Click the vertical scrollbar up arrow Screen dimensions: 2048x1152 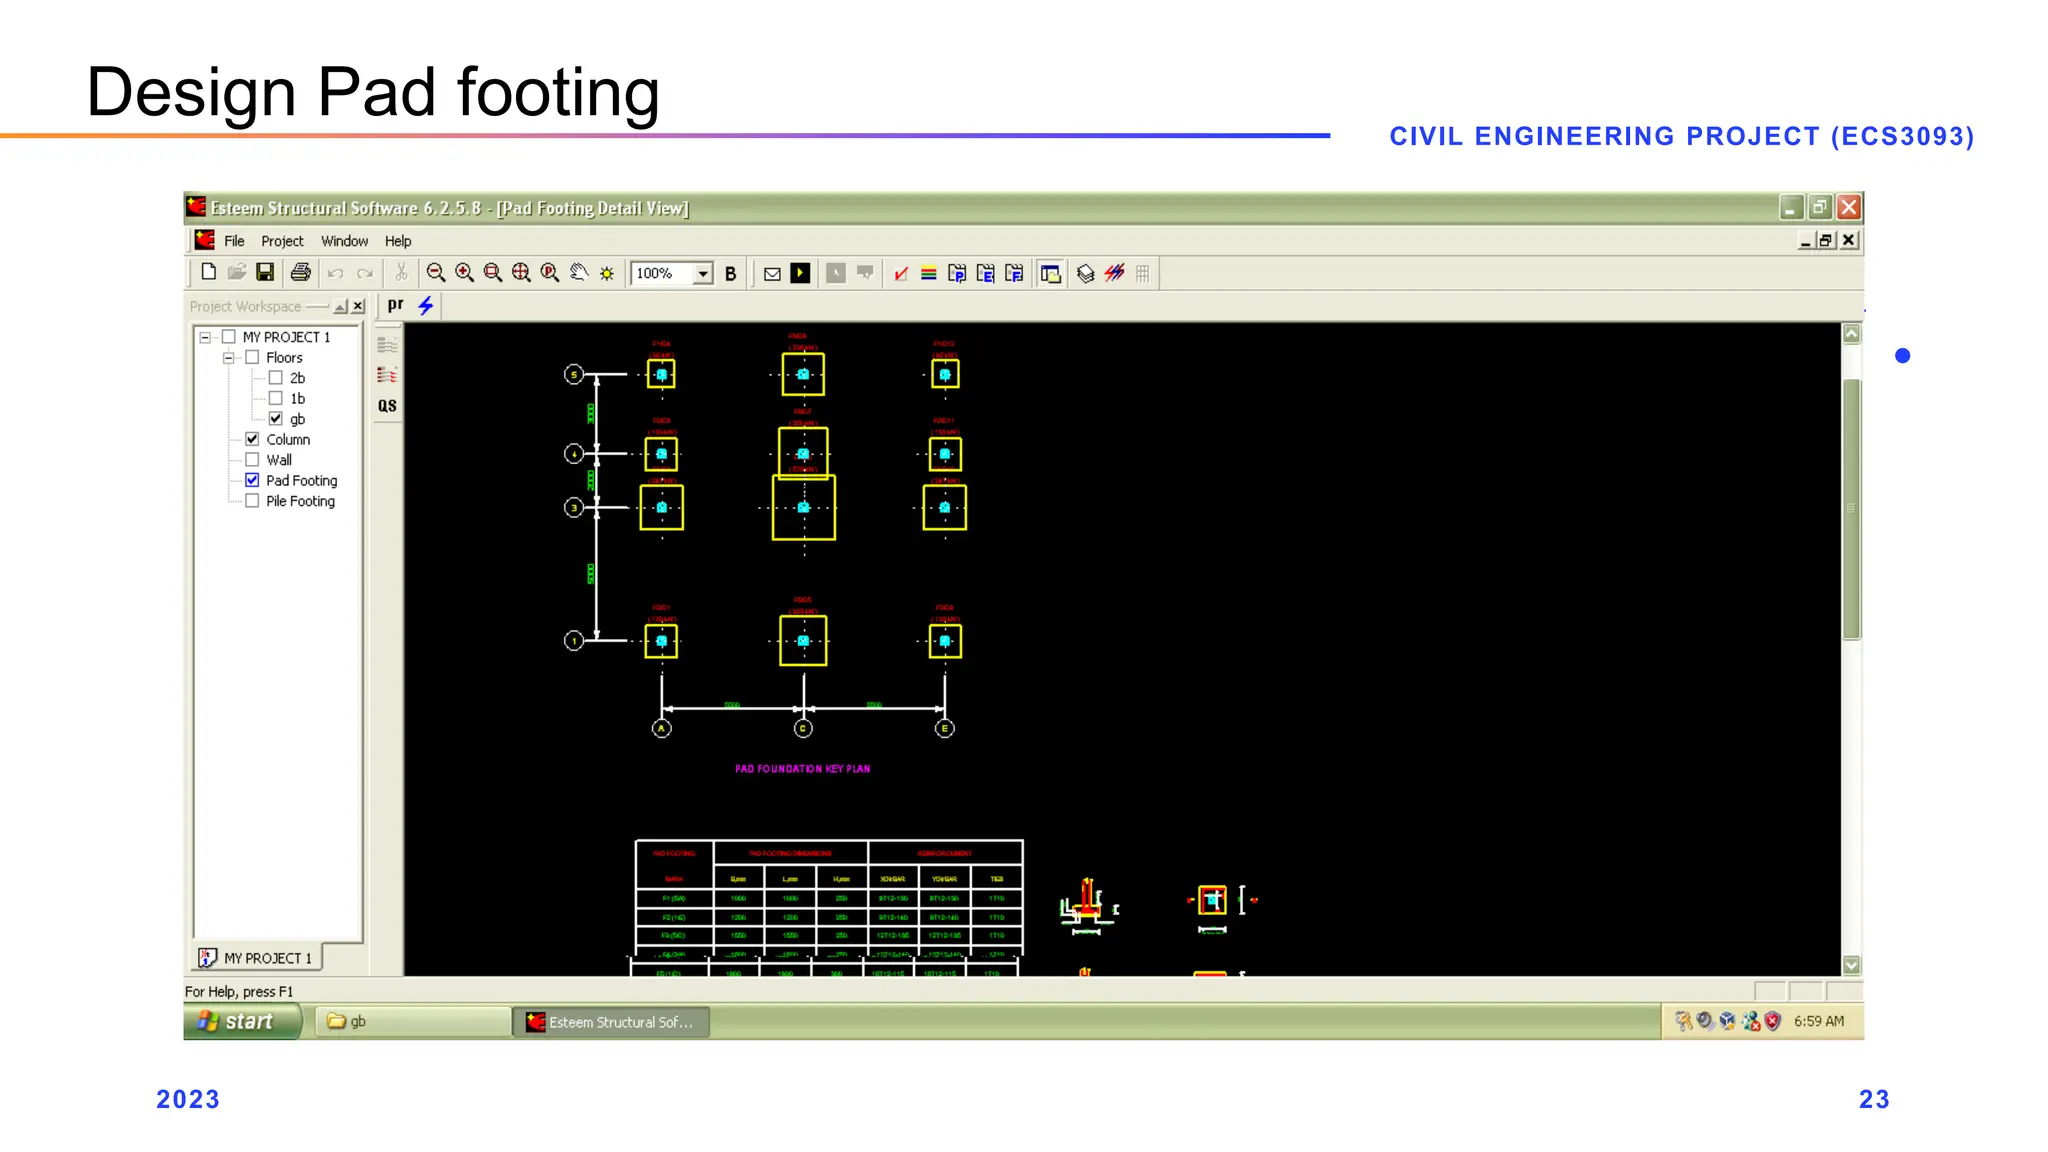1852,334
